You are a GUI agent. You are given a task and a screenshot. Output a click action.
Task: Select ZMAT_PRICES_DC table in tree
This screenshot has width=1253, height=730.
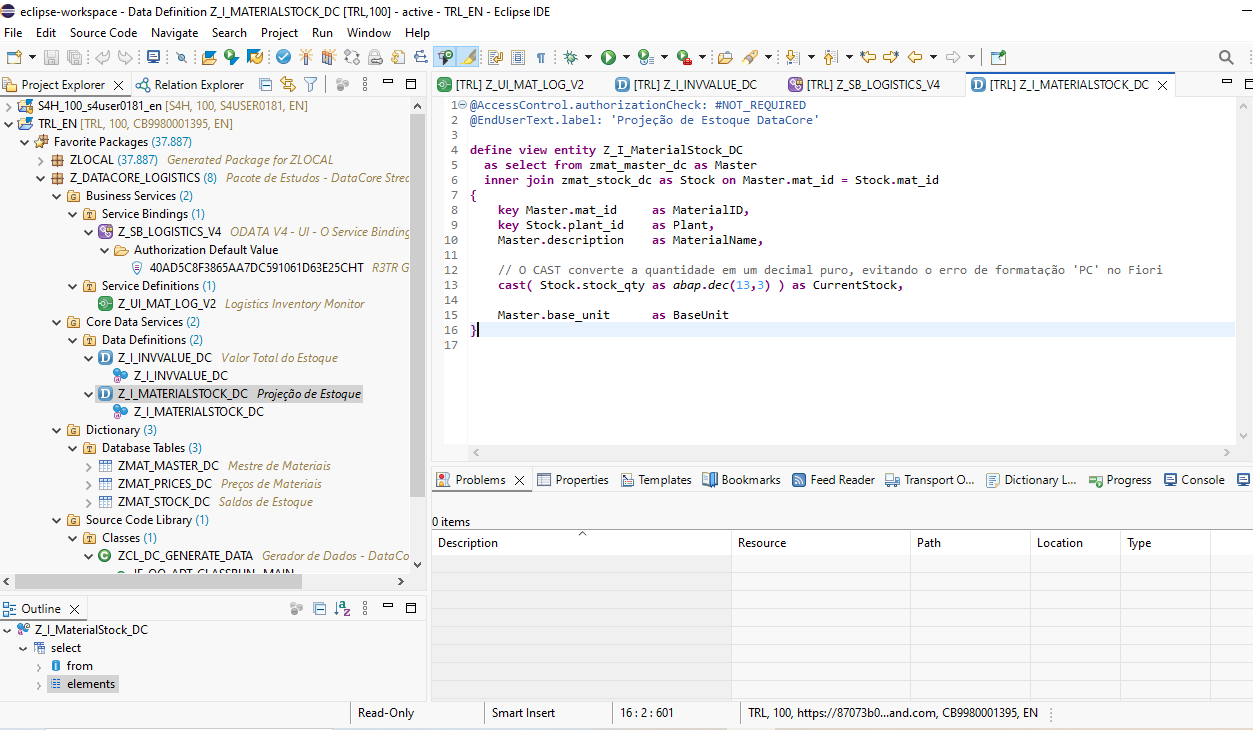(165, 484)
